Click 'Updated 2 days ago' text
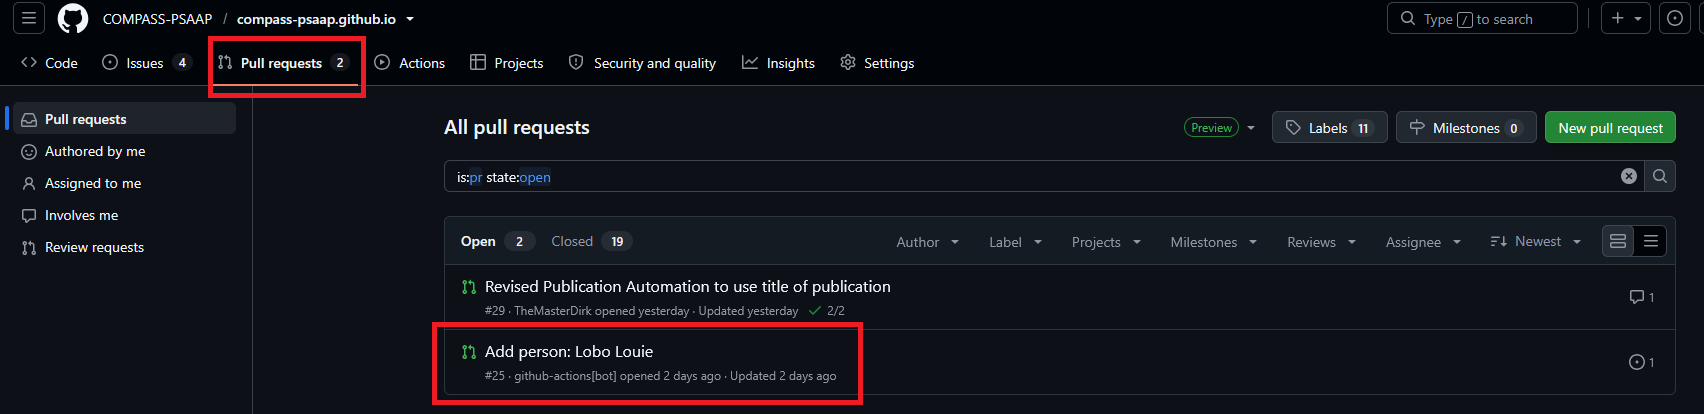 click(x=783, y=376)
